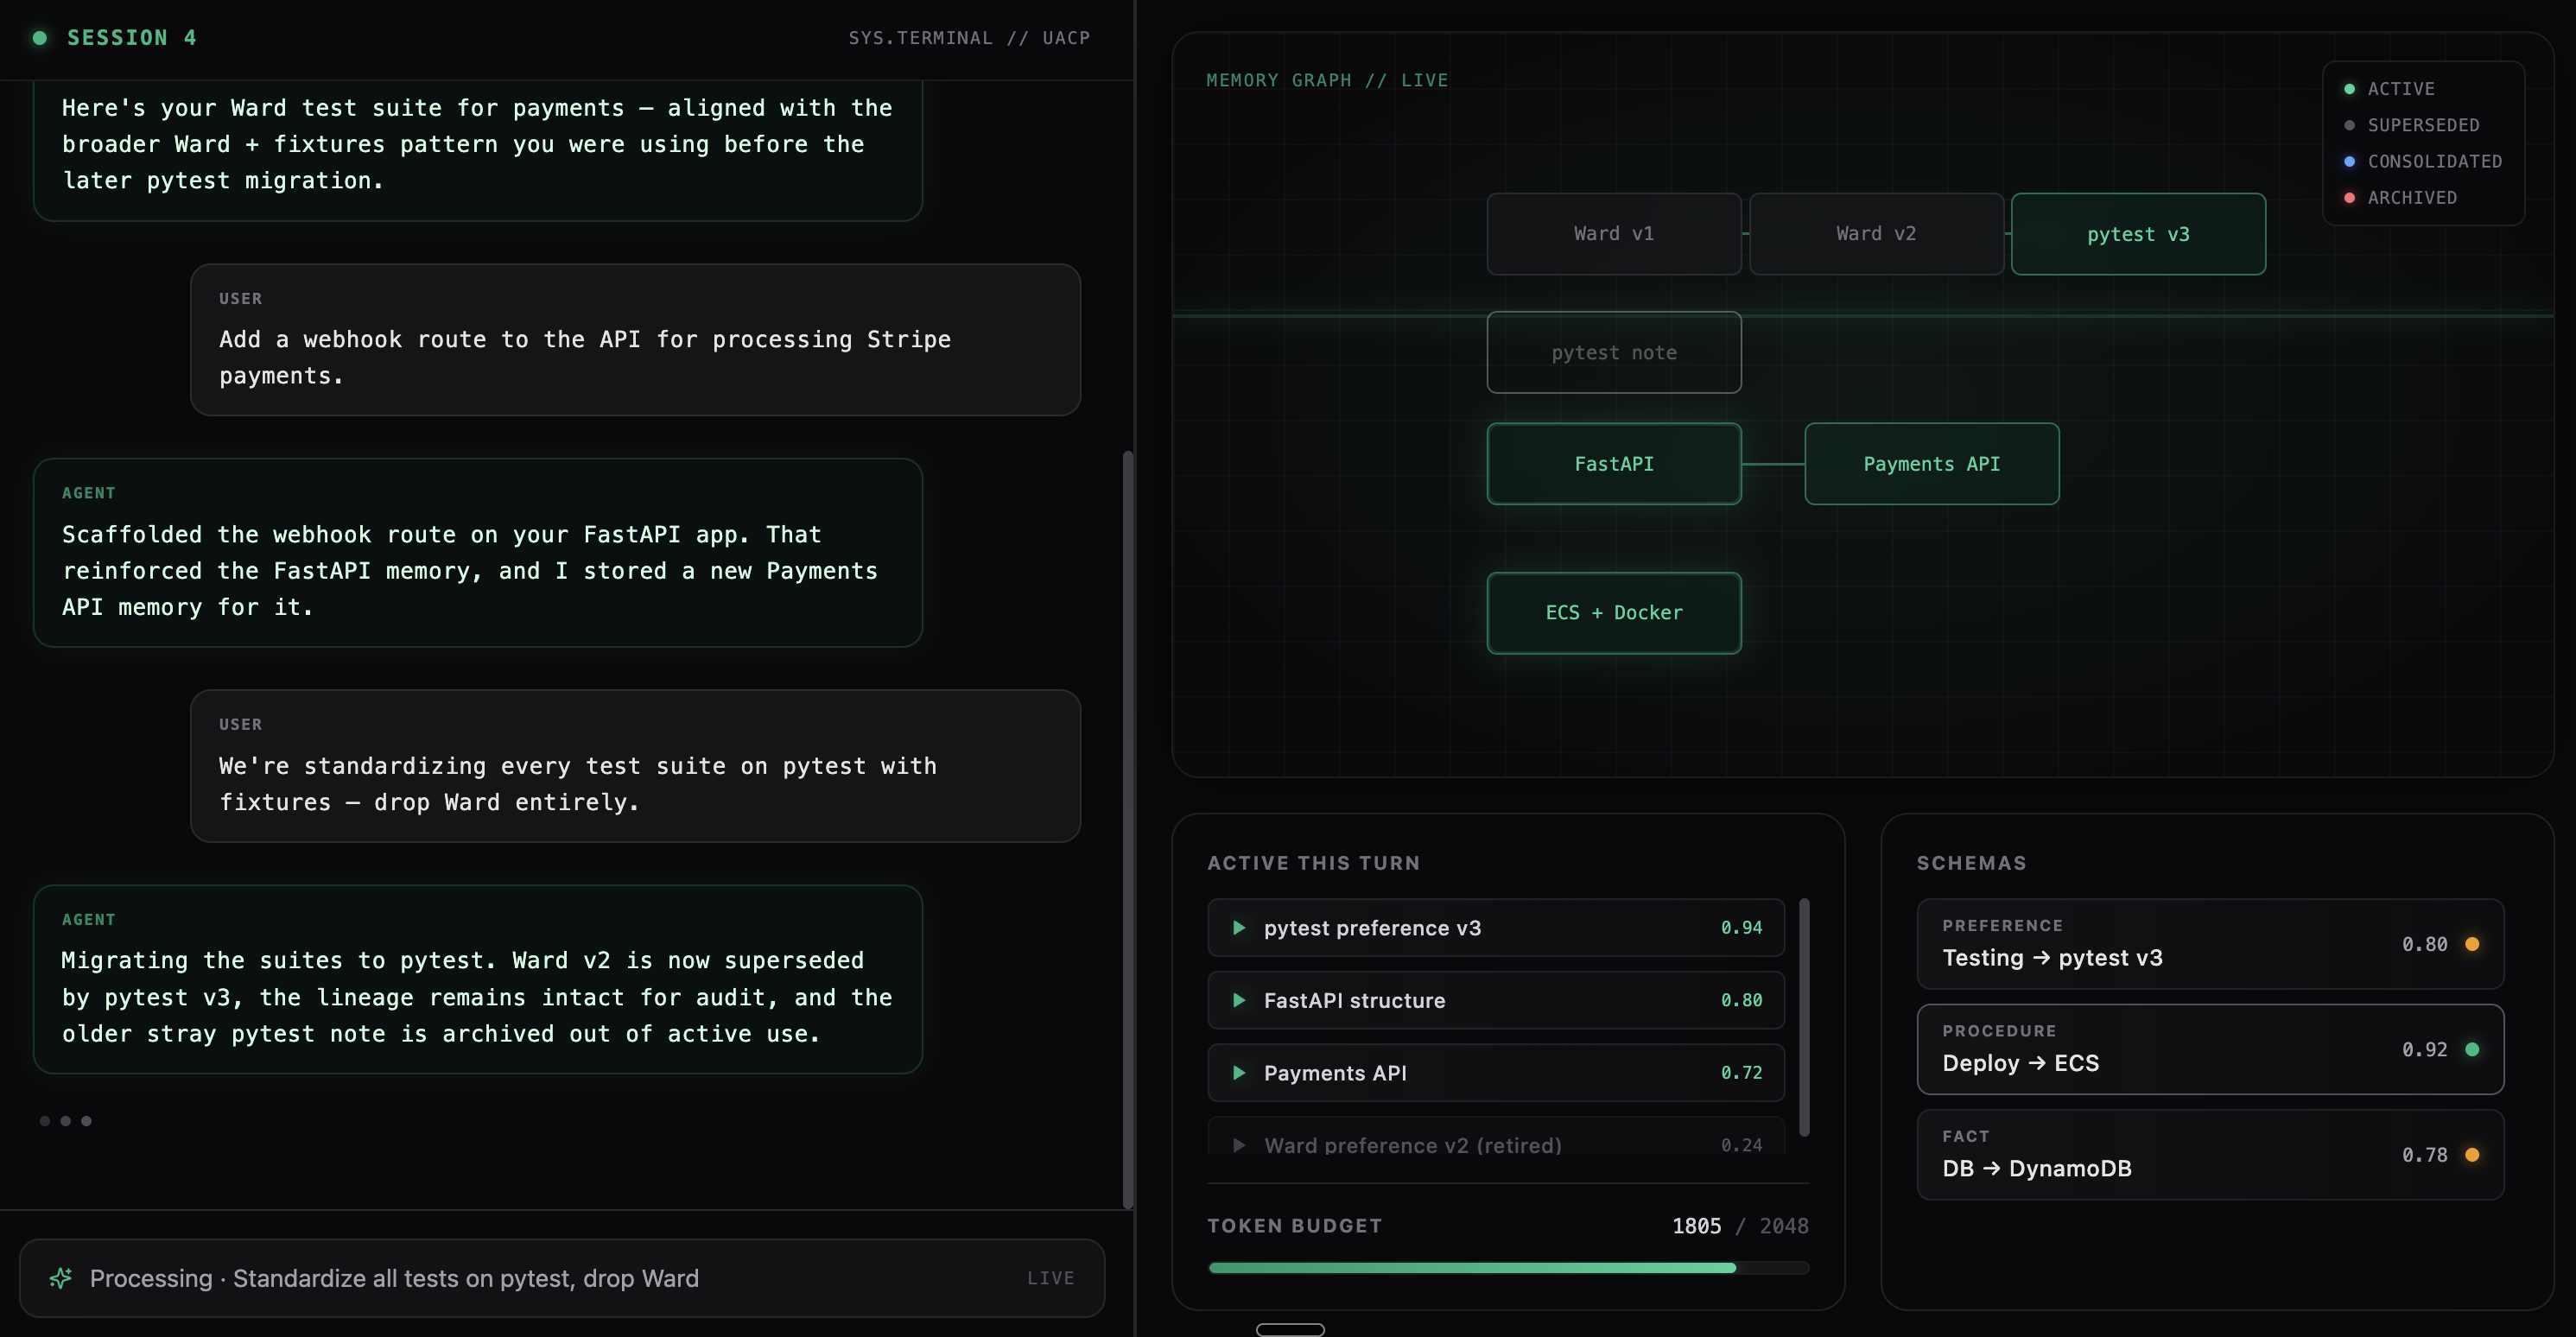The width and height of the screenshot is (2576, 1337).
Task: Select the FastAPI graph node
Action: [x=1614, y=464]
